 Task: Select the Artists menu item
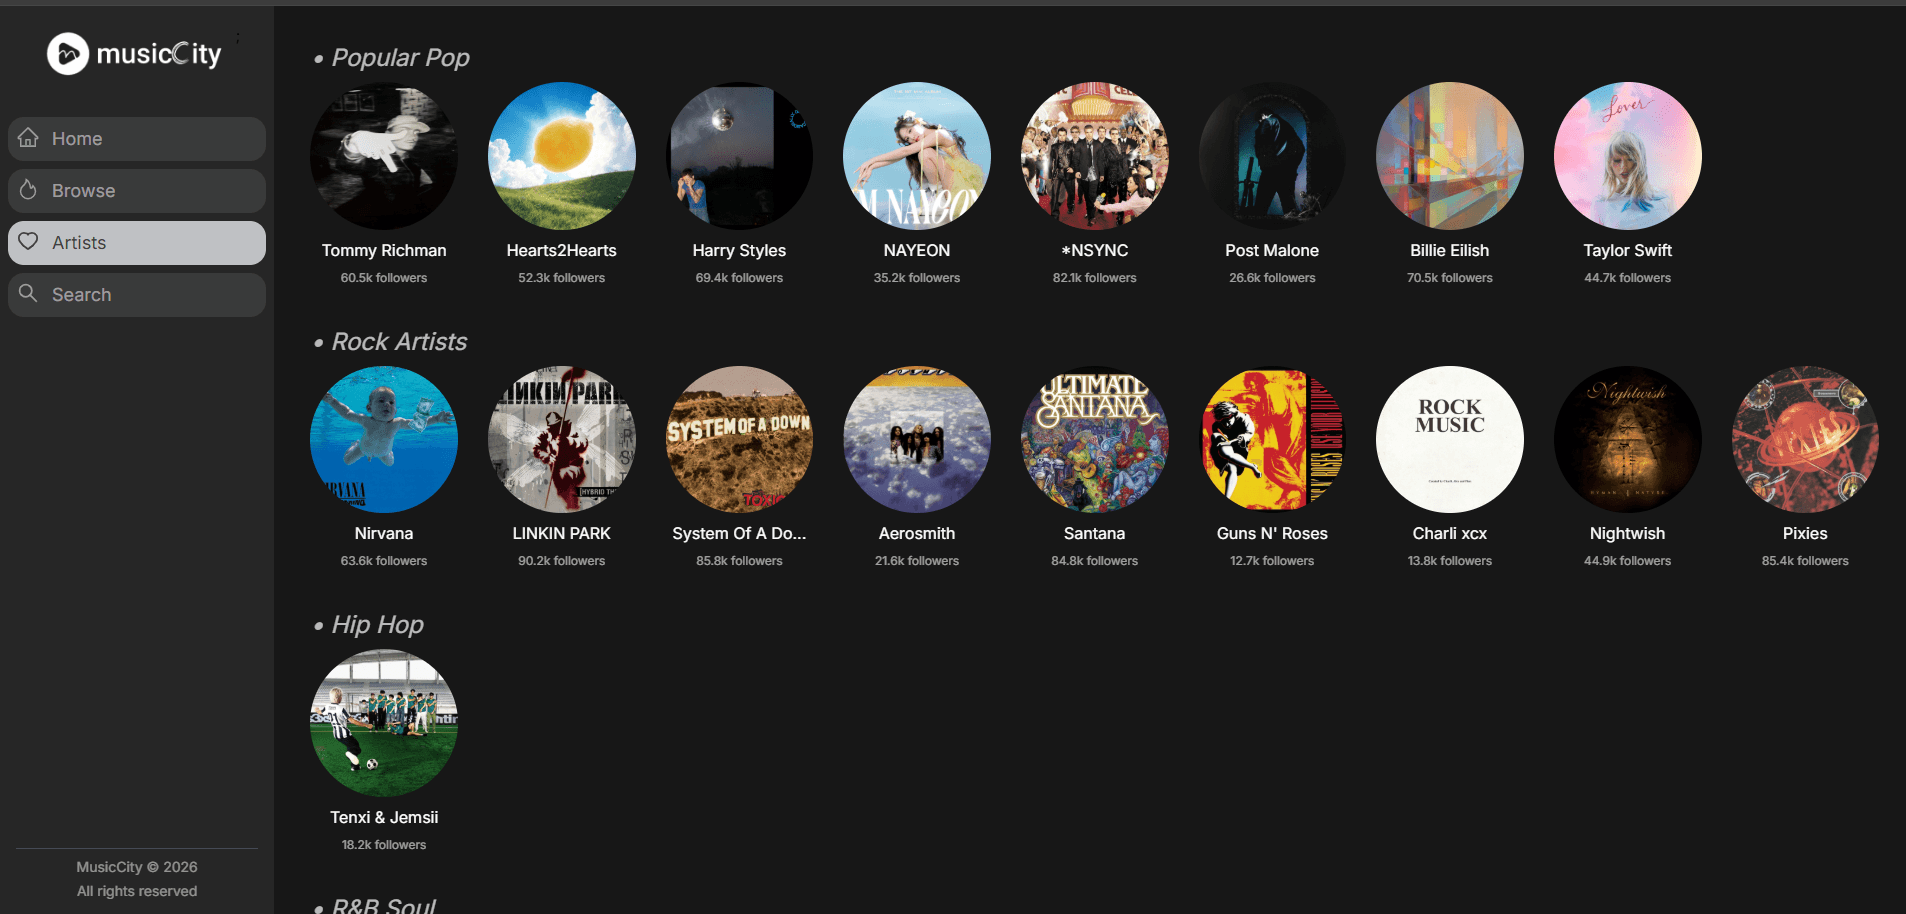[137, 243]
